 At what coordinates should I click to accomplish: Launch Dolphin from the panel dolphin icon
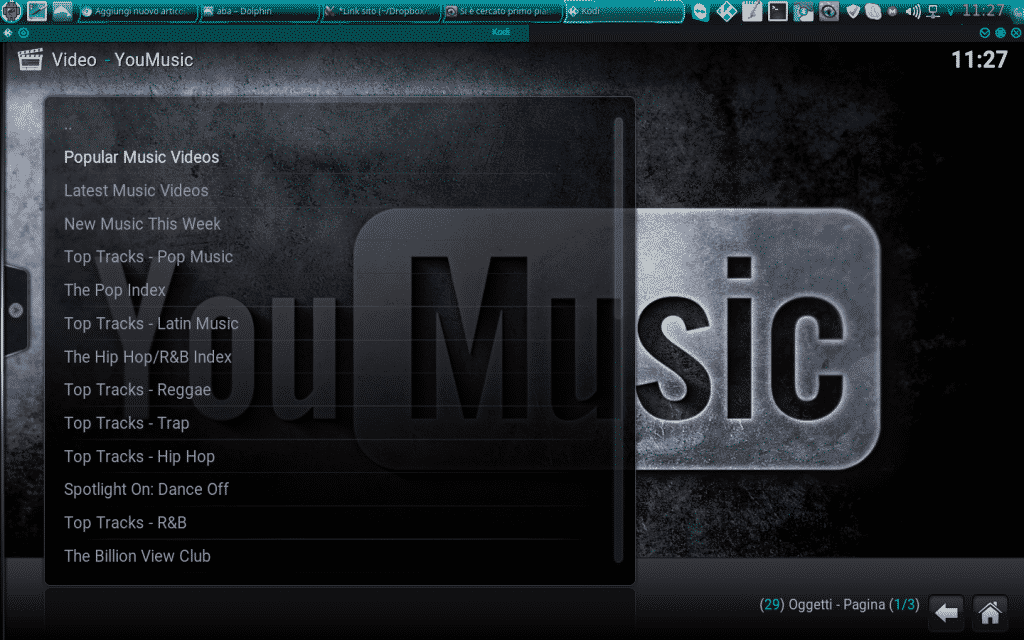(x=62, y=11)
